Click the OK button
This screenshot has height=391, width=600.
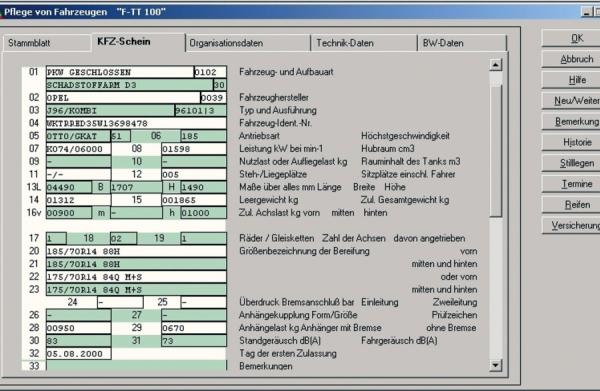[x=571, y=38]
